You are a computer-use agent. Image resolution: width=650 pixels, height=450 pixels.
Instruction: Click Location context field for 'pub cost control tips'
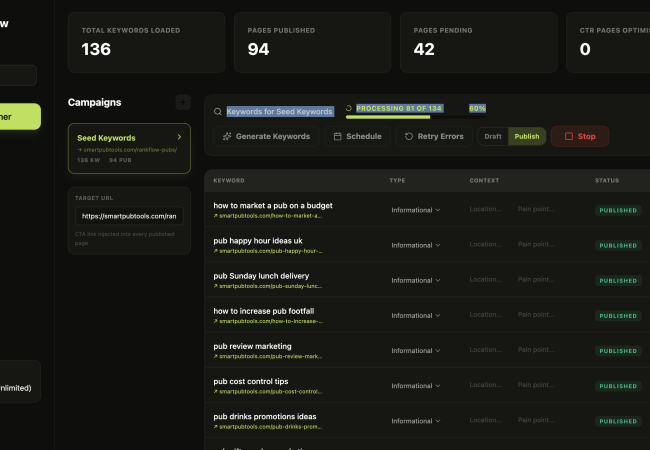tap(488, 385)
